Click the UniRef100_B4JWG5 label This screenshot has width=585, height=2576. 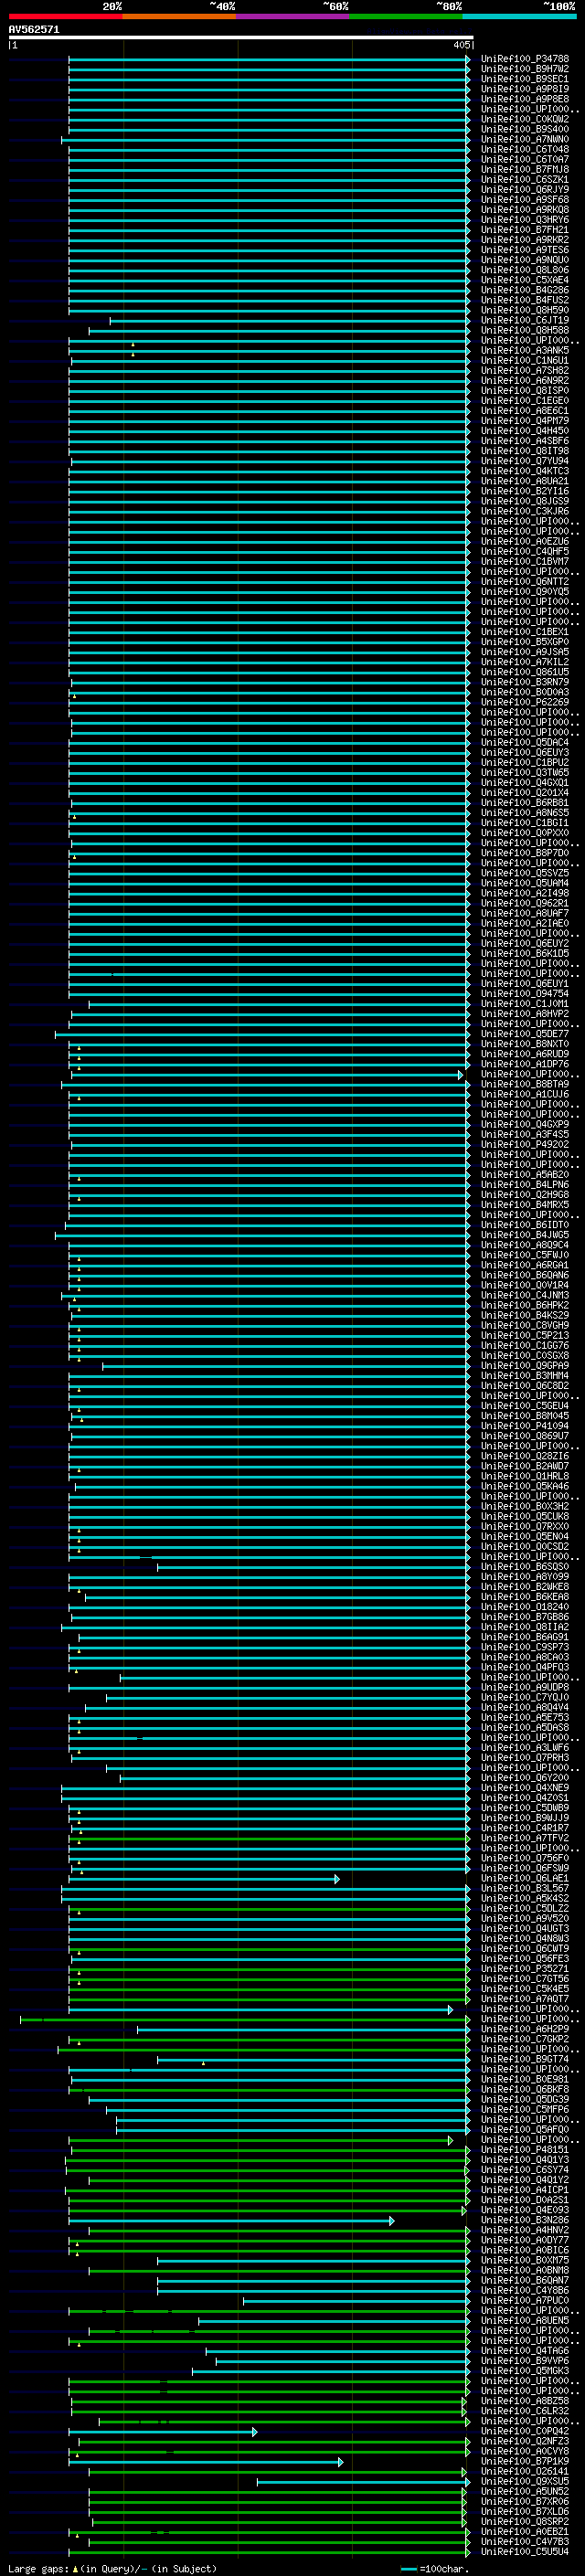(525, 1234)
